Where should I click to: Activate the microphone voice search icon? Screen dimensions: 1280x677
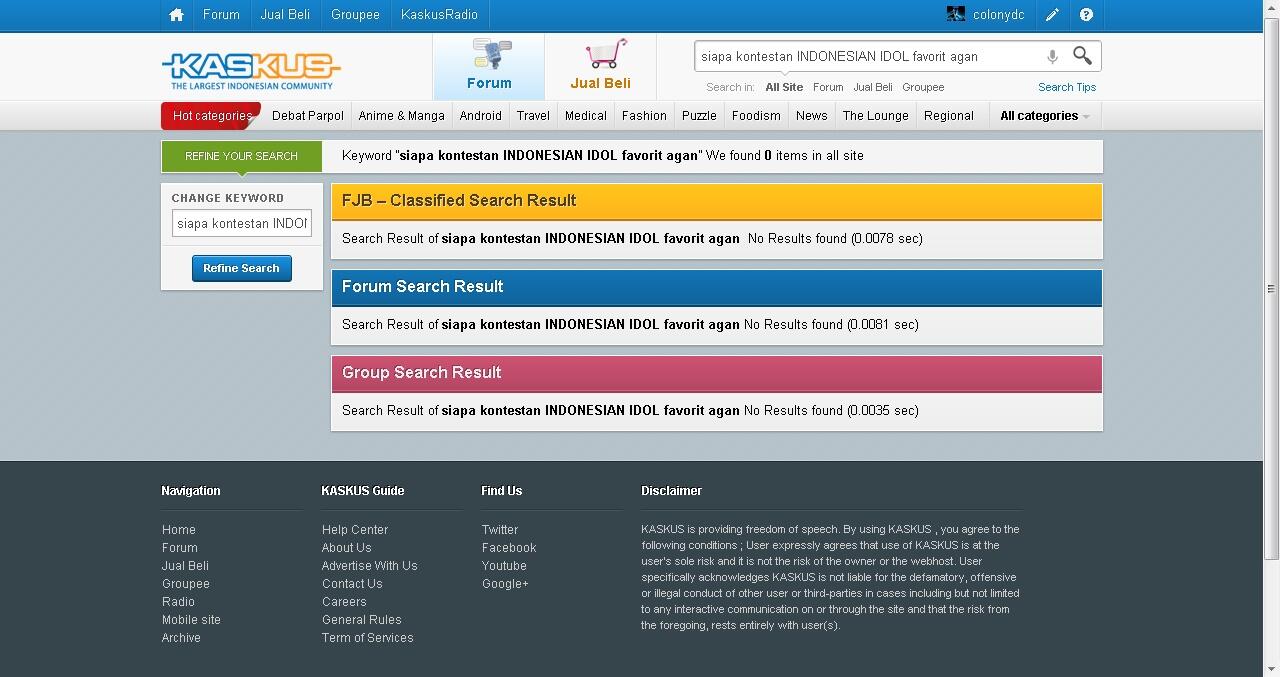point(1052,57)
